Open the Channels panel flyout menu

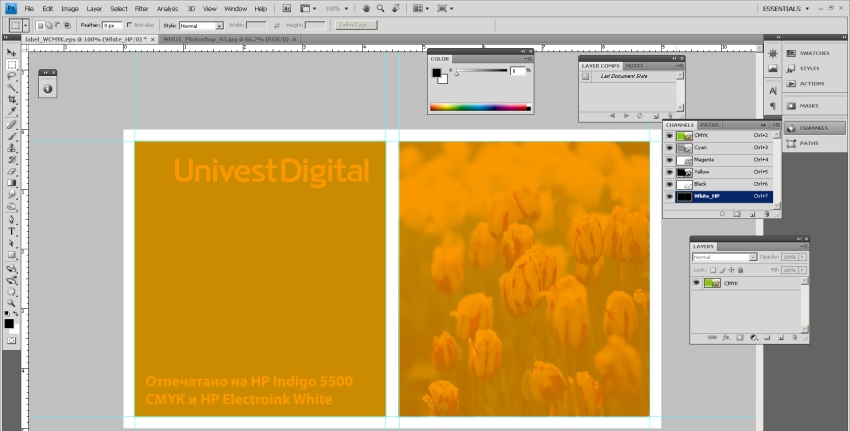(x=776, y=125)
